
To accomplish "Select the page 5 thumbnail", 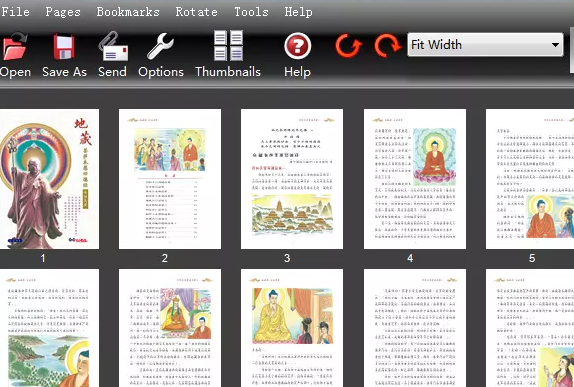I will click(530, 179).
